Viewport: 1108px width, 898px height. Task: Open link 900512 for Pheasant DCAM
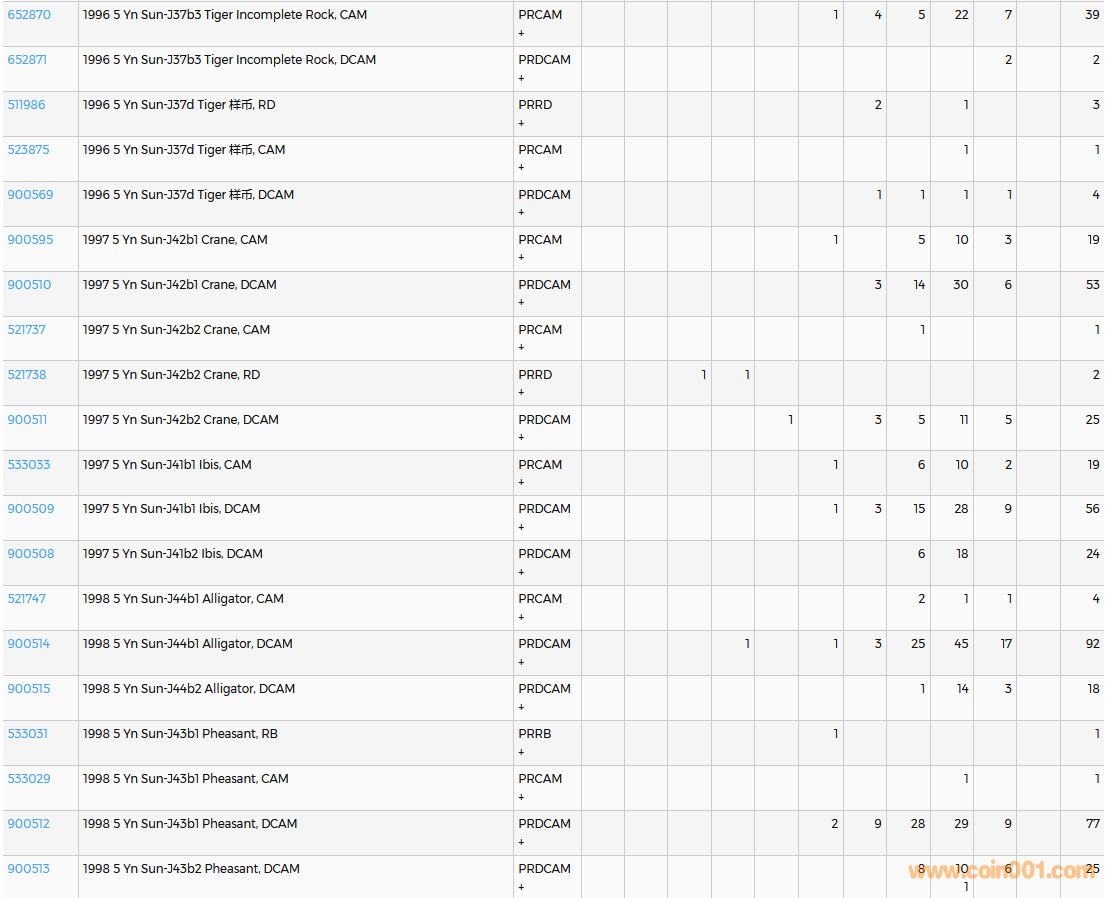pos(28,824)
